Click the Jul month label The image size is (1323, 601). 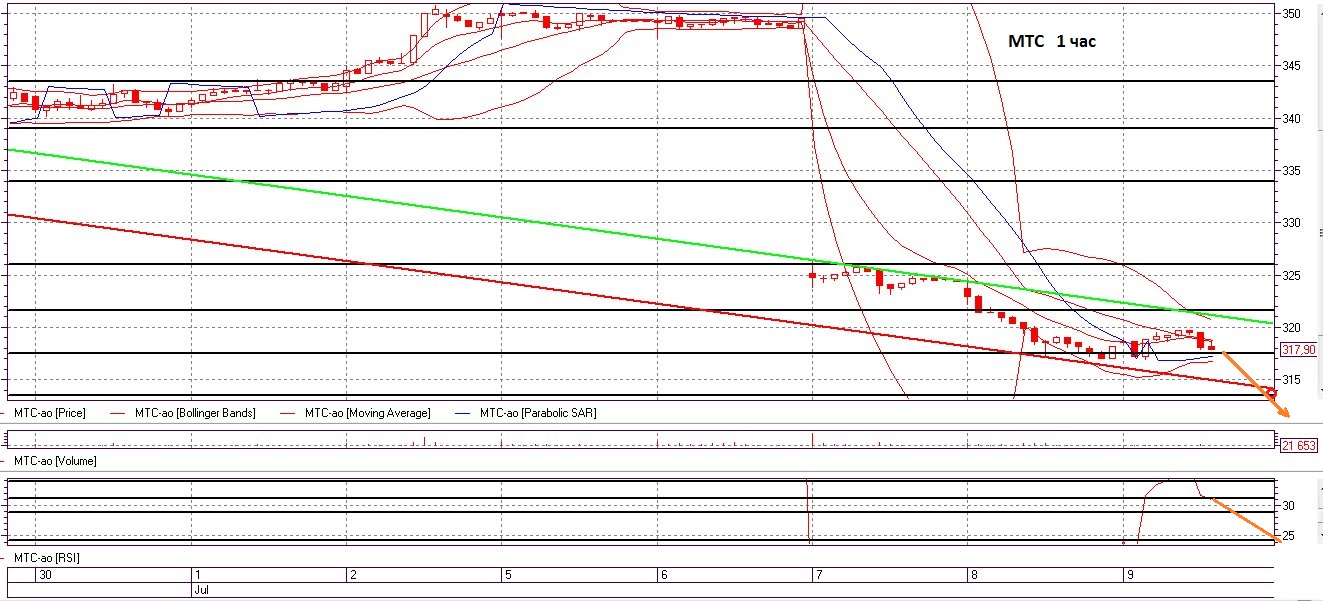[200, 590]
